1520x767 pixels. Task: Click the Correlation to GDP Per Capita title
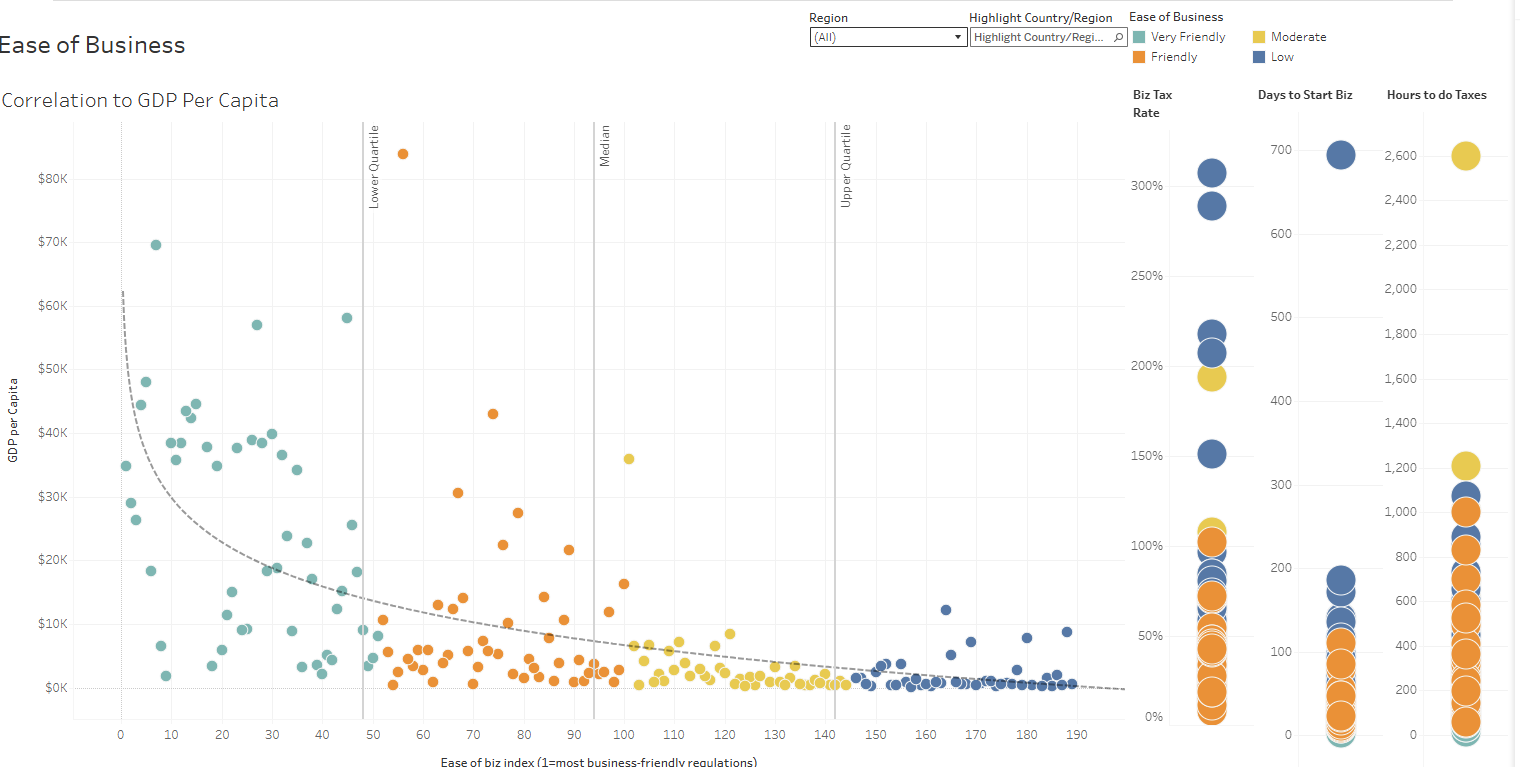139,100
